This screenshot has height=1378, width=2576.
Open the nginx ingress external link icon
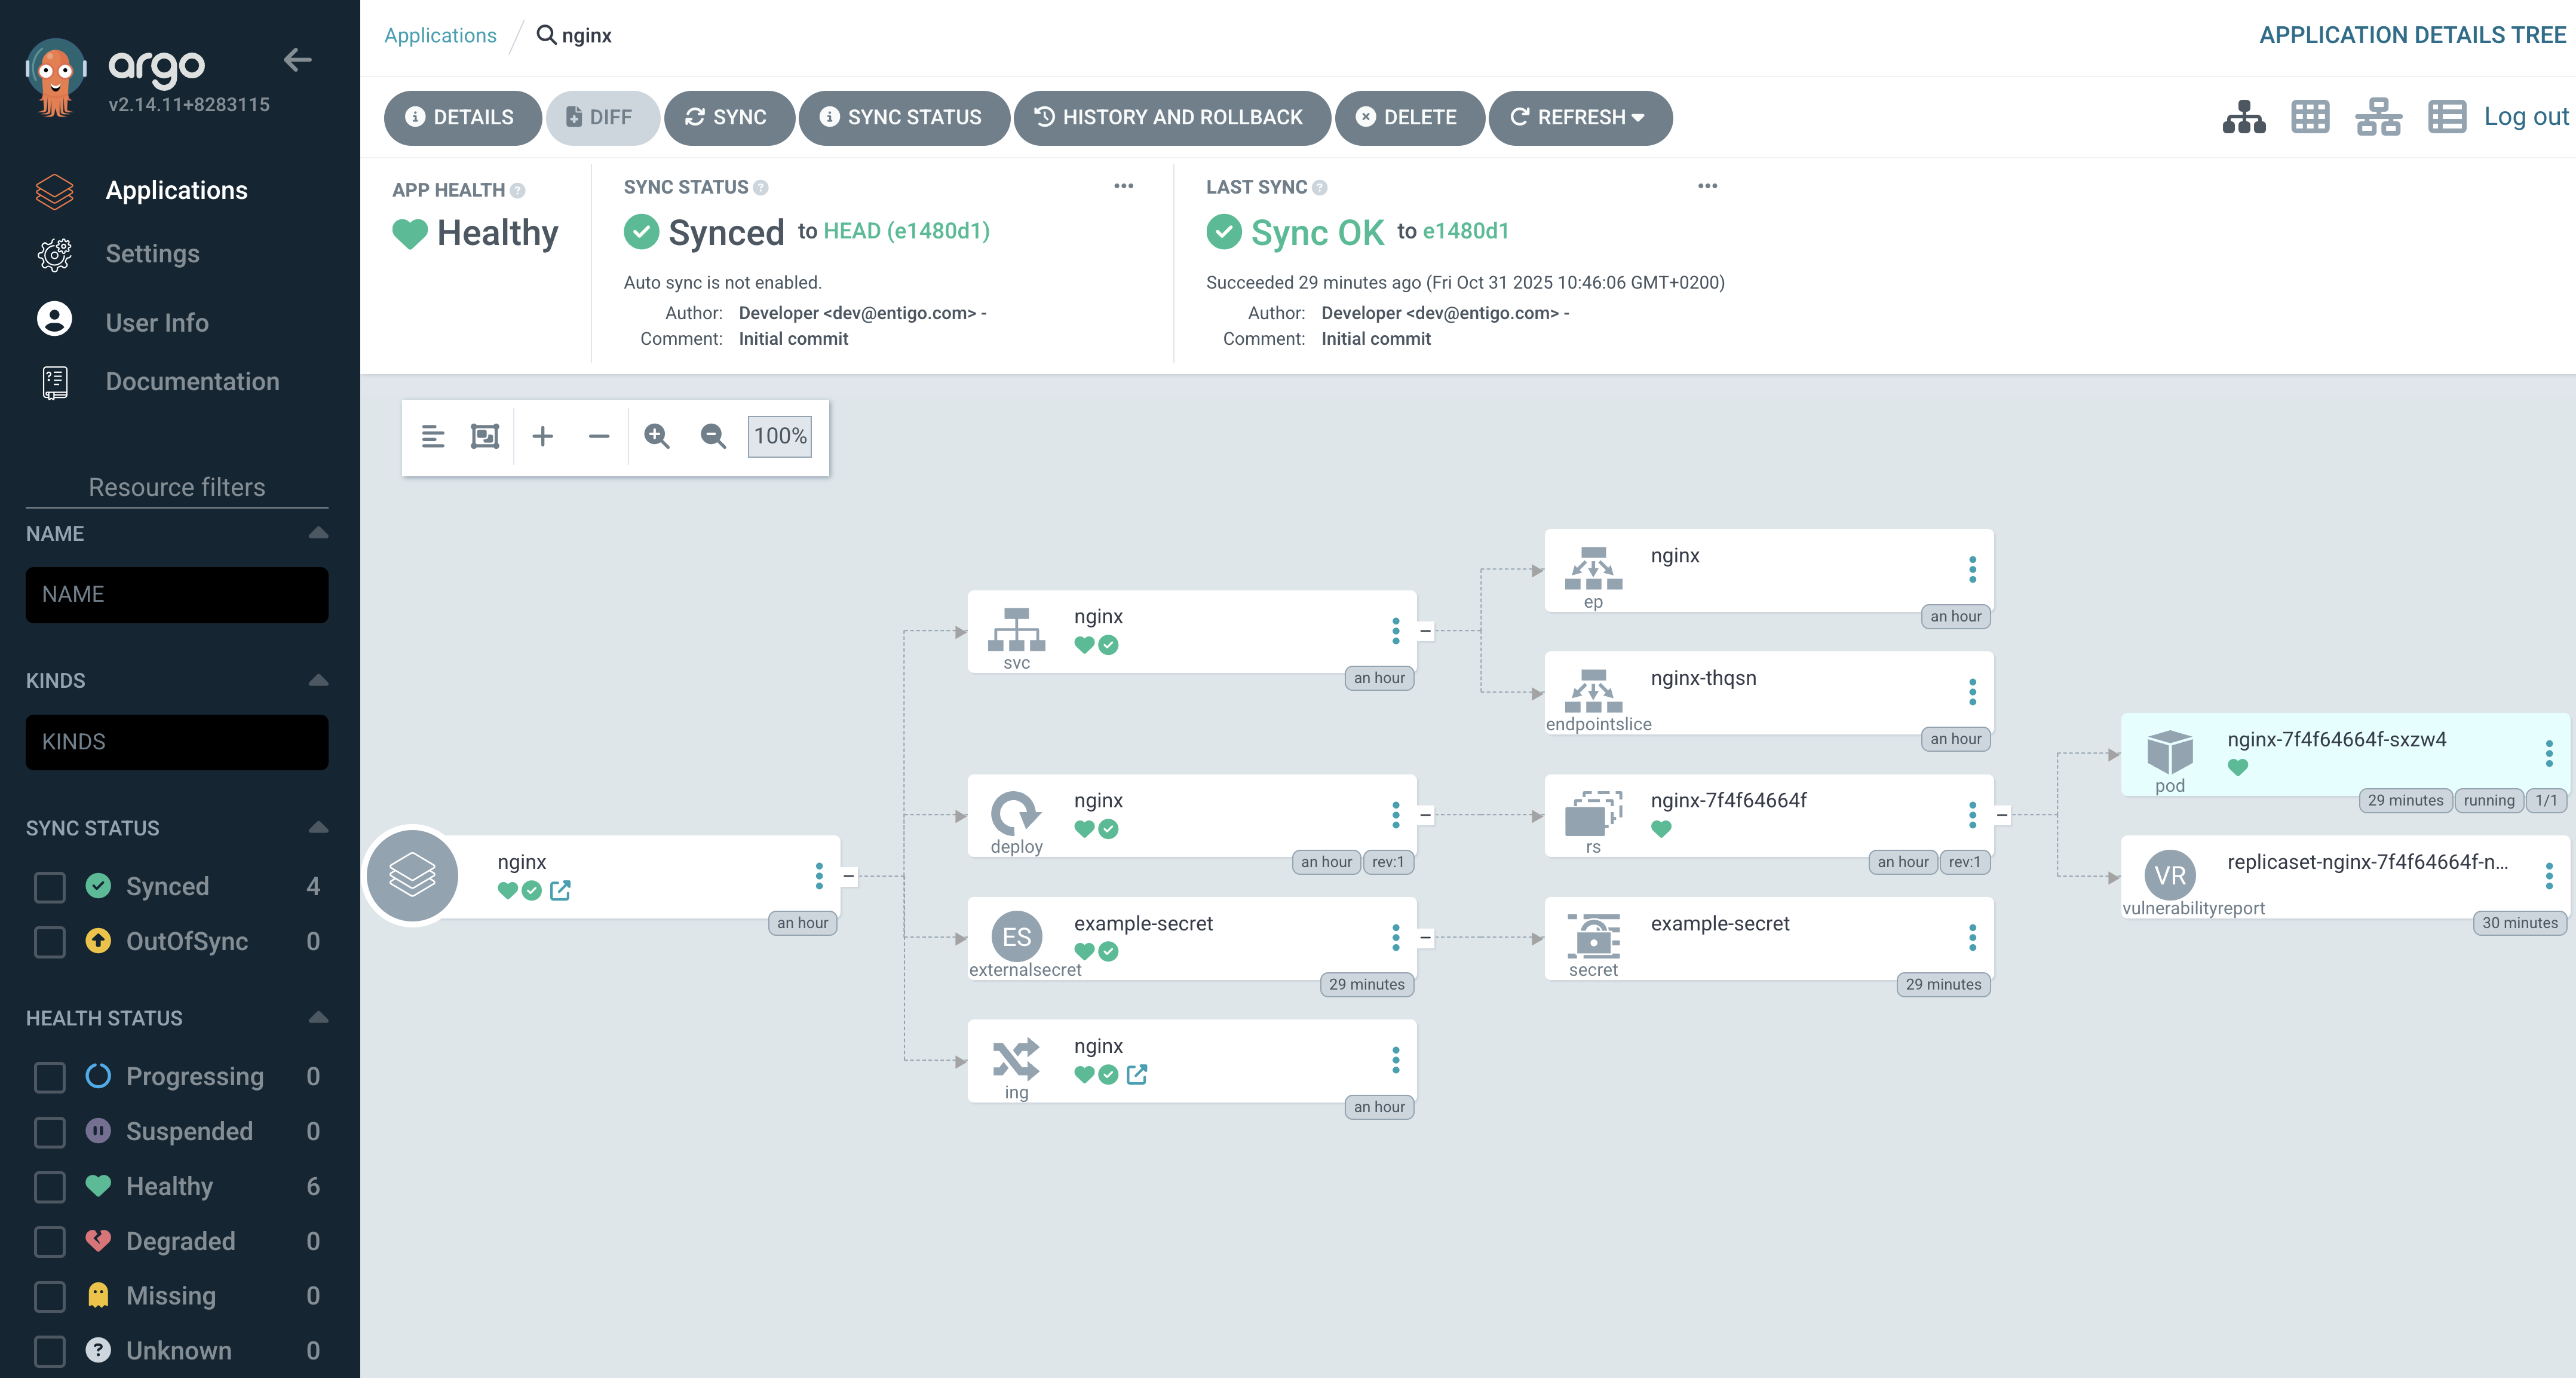click(1137, 1074)
